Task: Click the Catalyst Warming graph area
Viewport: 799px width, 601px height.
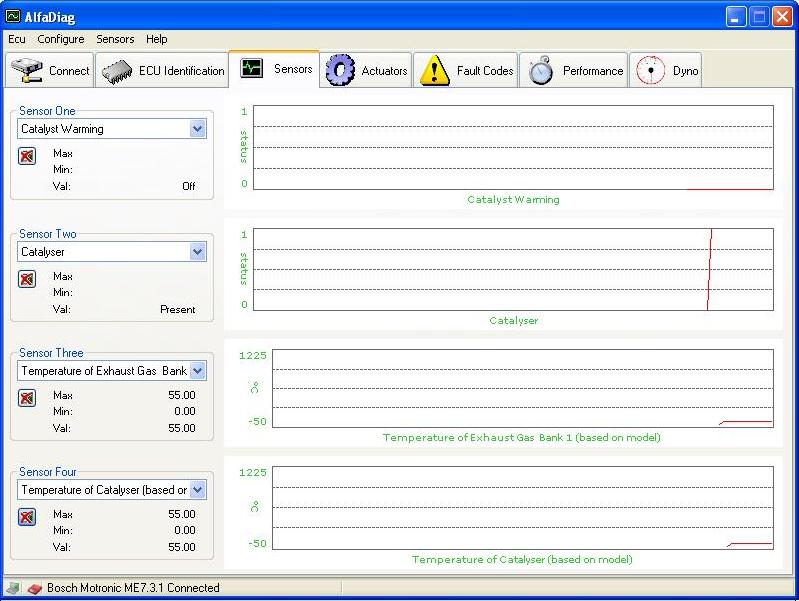Action: (513, 147)
